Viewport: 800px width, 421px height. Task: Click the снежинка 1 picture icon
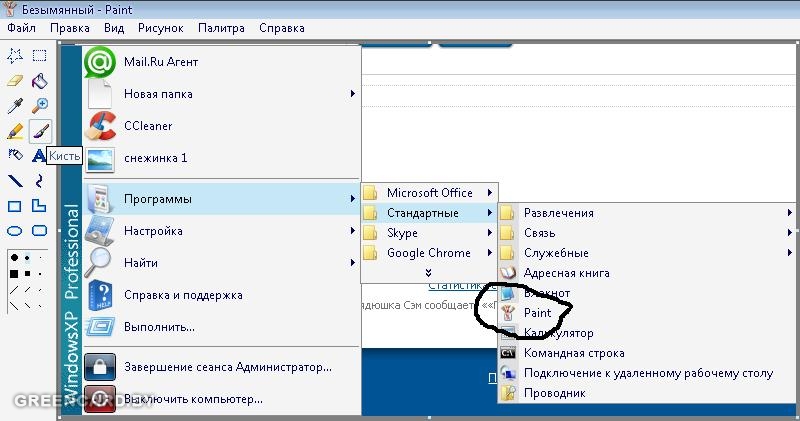[100, 158]
